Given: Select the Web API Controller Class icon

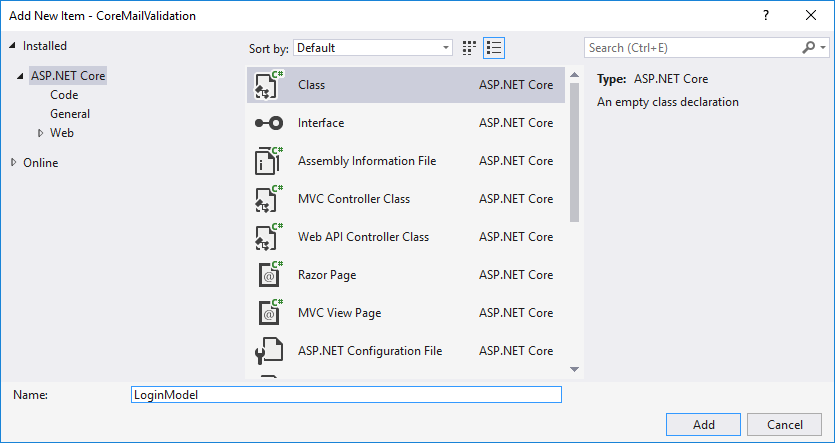Looking at the screenshot, I should click(x=267, y=238).
